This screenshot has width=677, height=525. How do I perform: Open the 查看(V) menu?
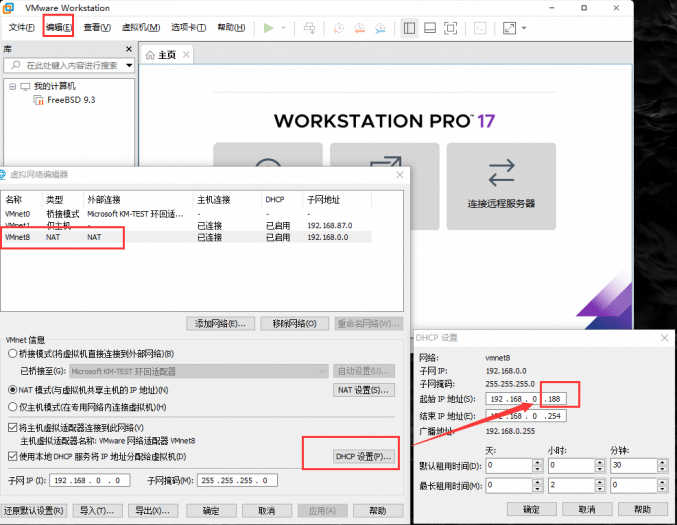coord(97,28)
